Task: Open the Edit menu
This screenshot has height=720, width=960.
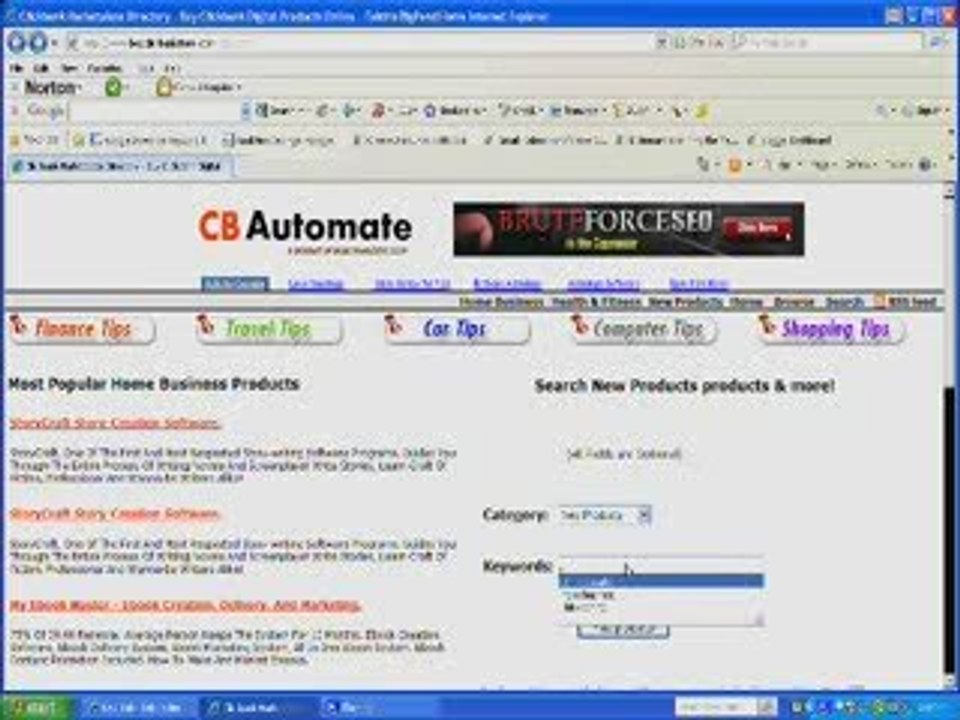Action: 40,68
